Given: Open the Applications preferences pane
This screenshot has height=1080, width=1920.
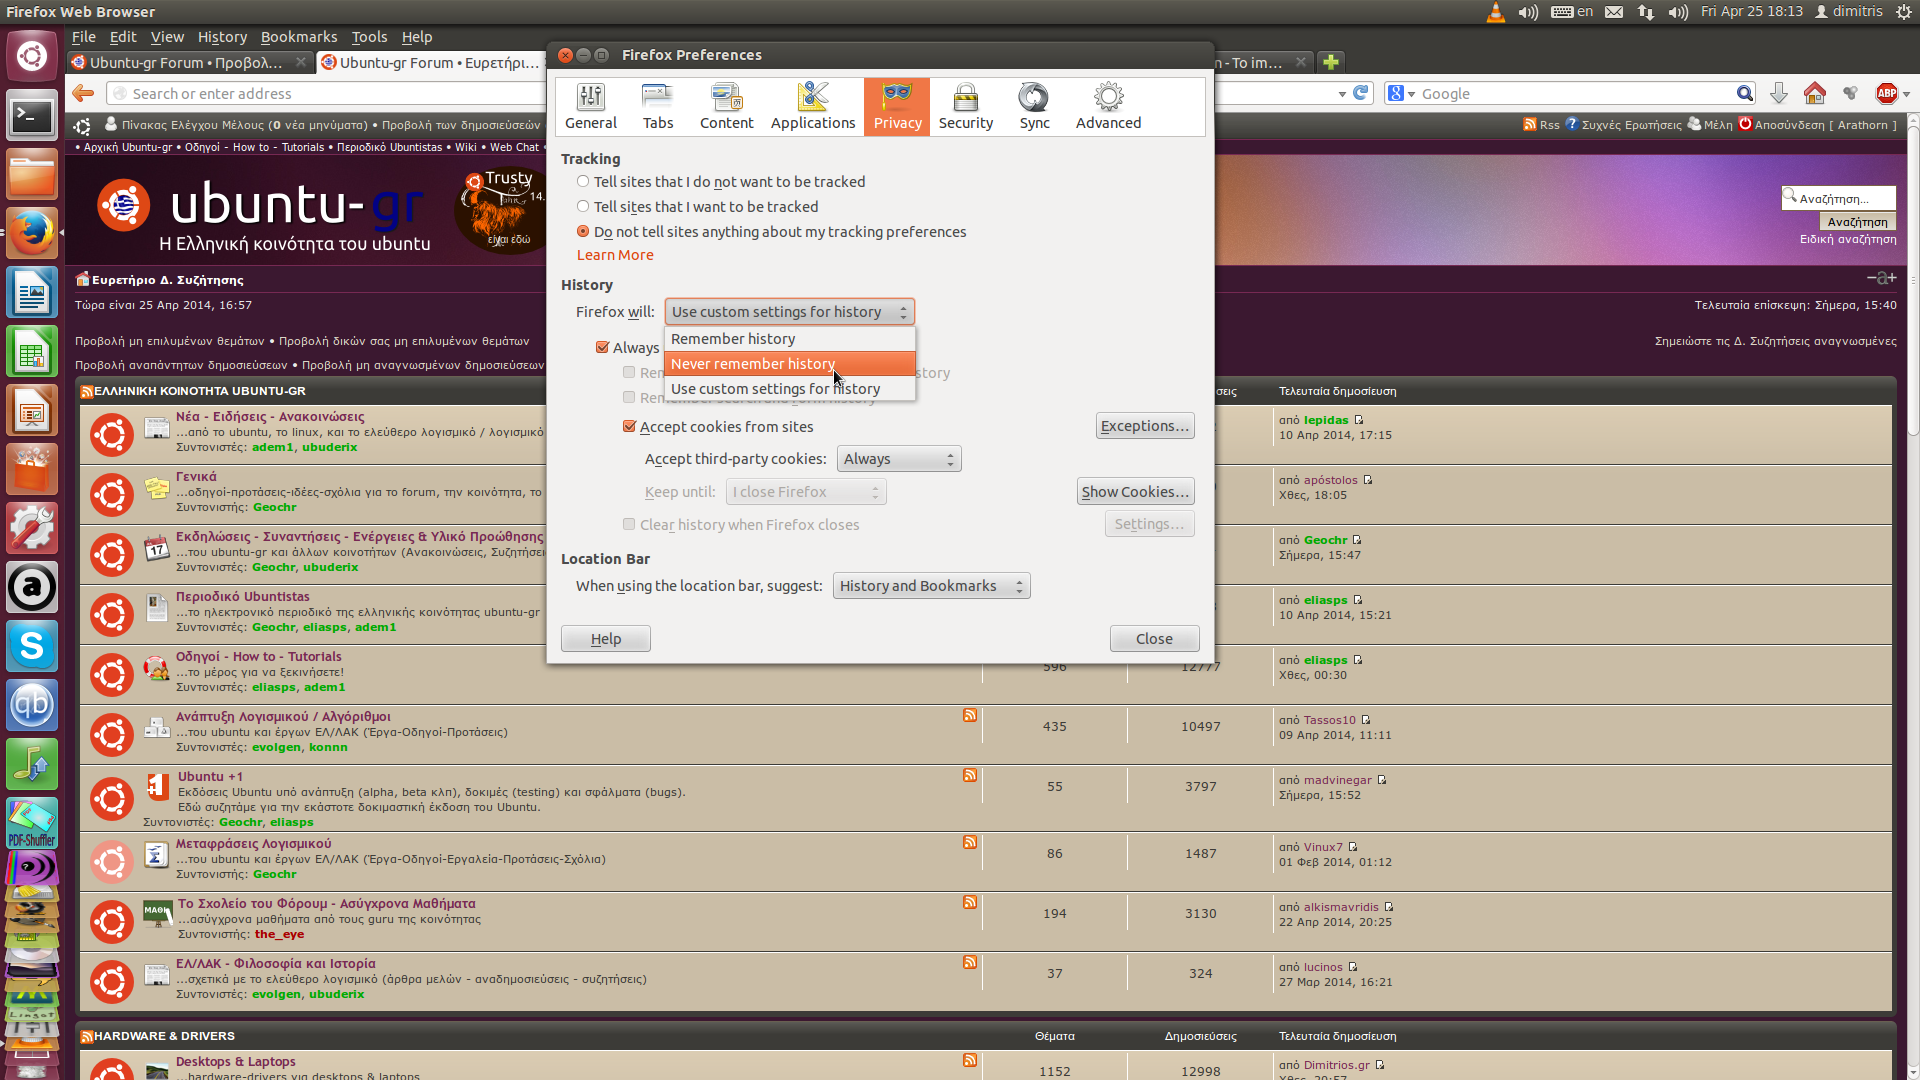Looking at the screenshot, I should click(812, 106).
